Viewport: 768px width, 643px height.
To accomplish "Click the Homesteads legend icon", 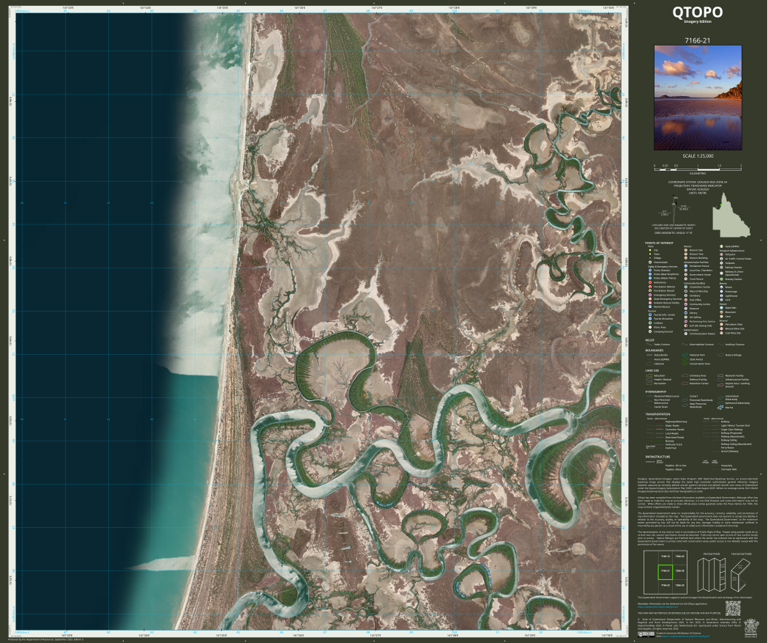I will tap(650, 262).
